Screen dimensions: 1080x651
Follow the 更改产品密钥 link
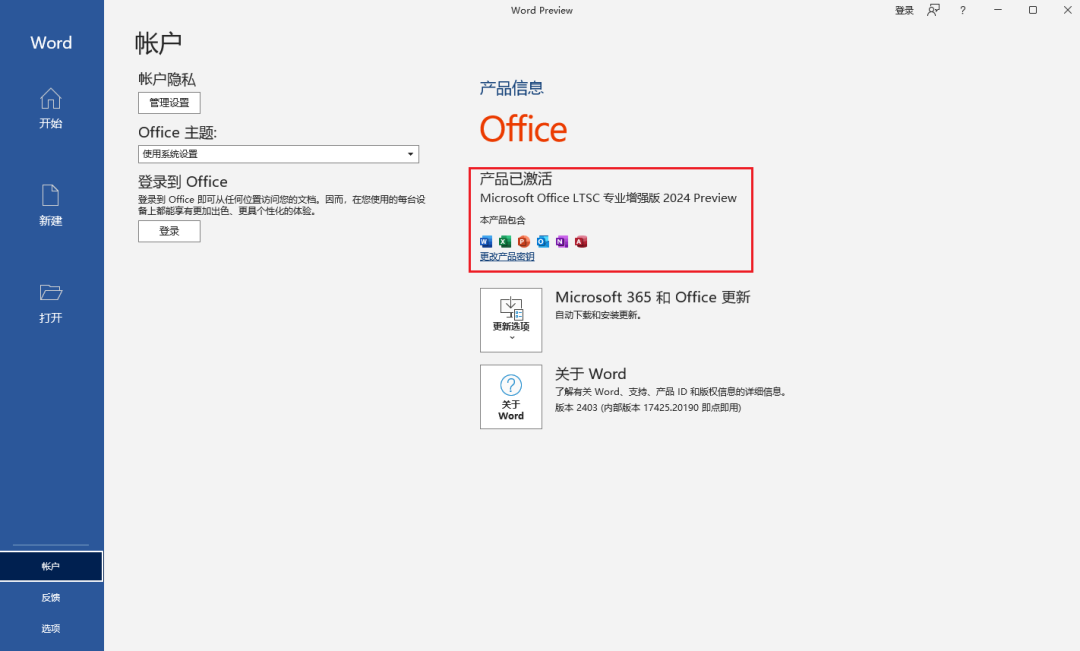click(x=507, y=257)
